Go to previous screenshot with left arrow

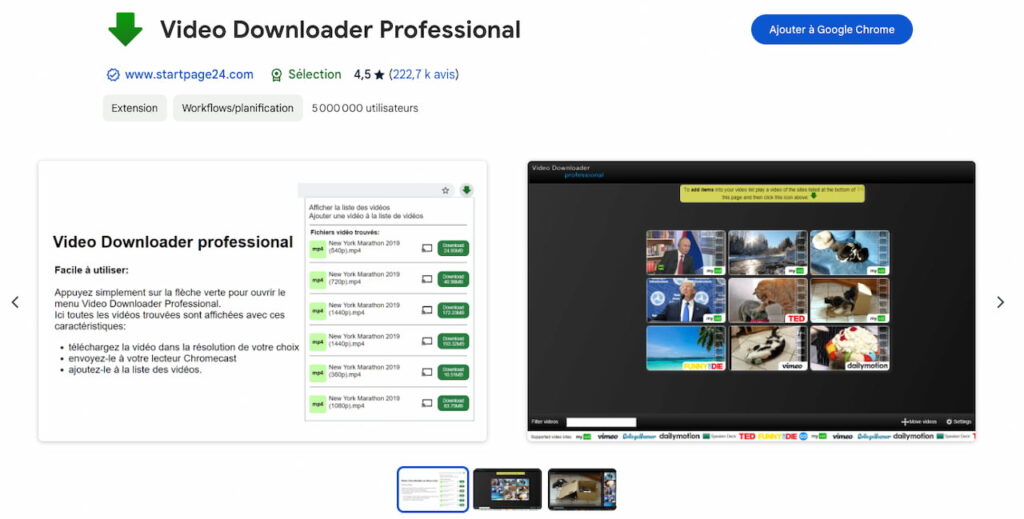click(15, 302)
